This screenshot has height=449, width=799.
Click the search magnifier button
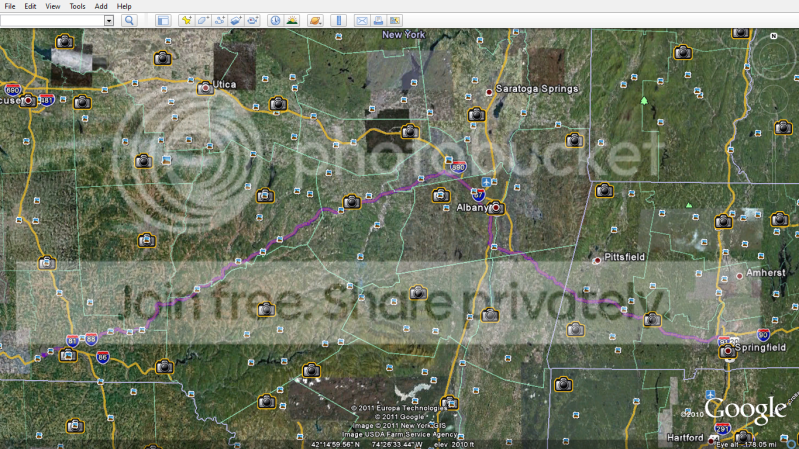click(x=129, y=20)
